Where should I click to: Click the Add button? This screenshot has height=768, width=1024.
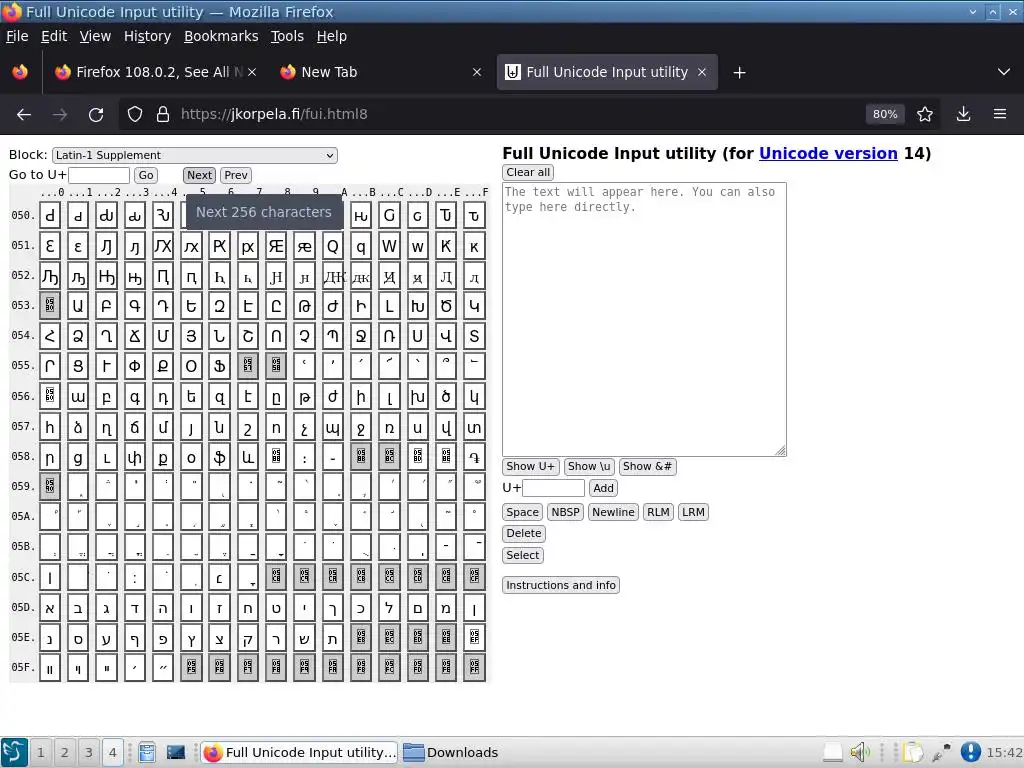coord(603,488)
